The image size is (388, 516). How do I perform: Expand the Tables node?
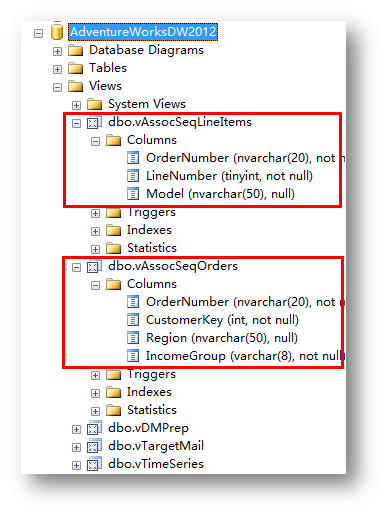(57, 69)
